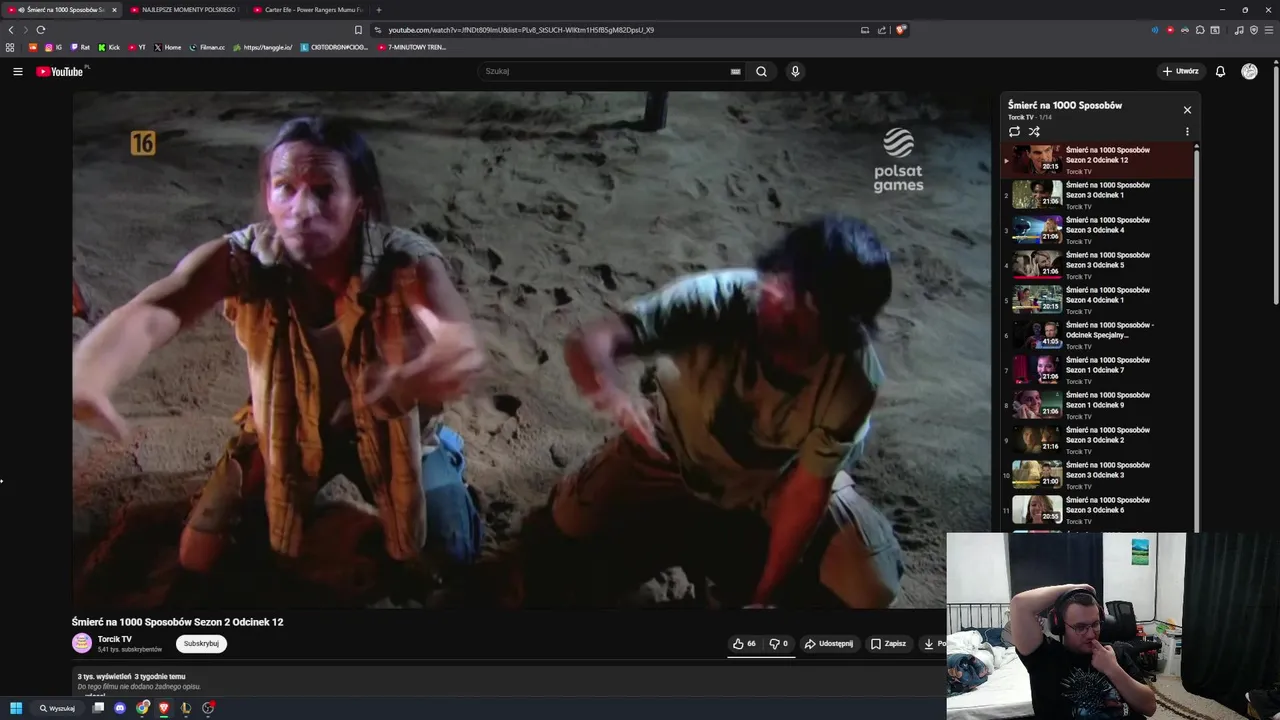Save video with the Zapisz button
The height and width of the screenshot is (720, 1280).
coord(888,644)
